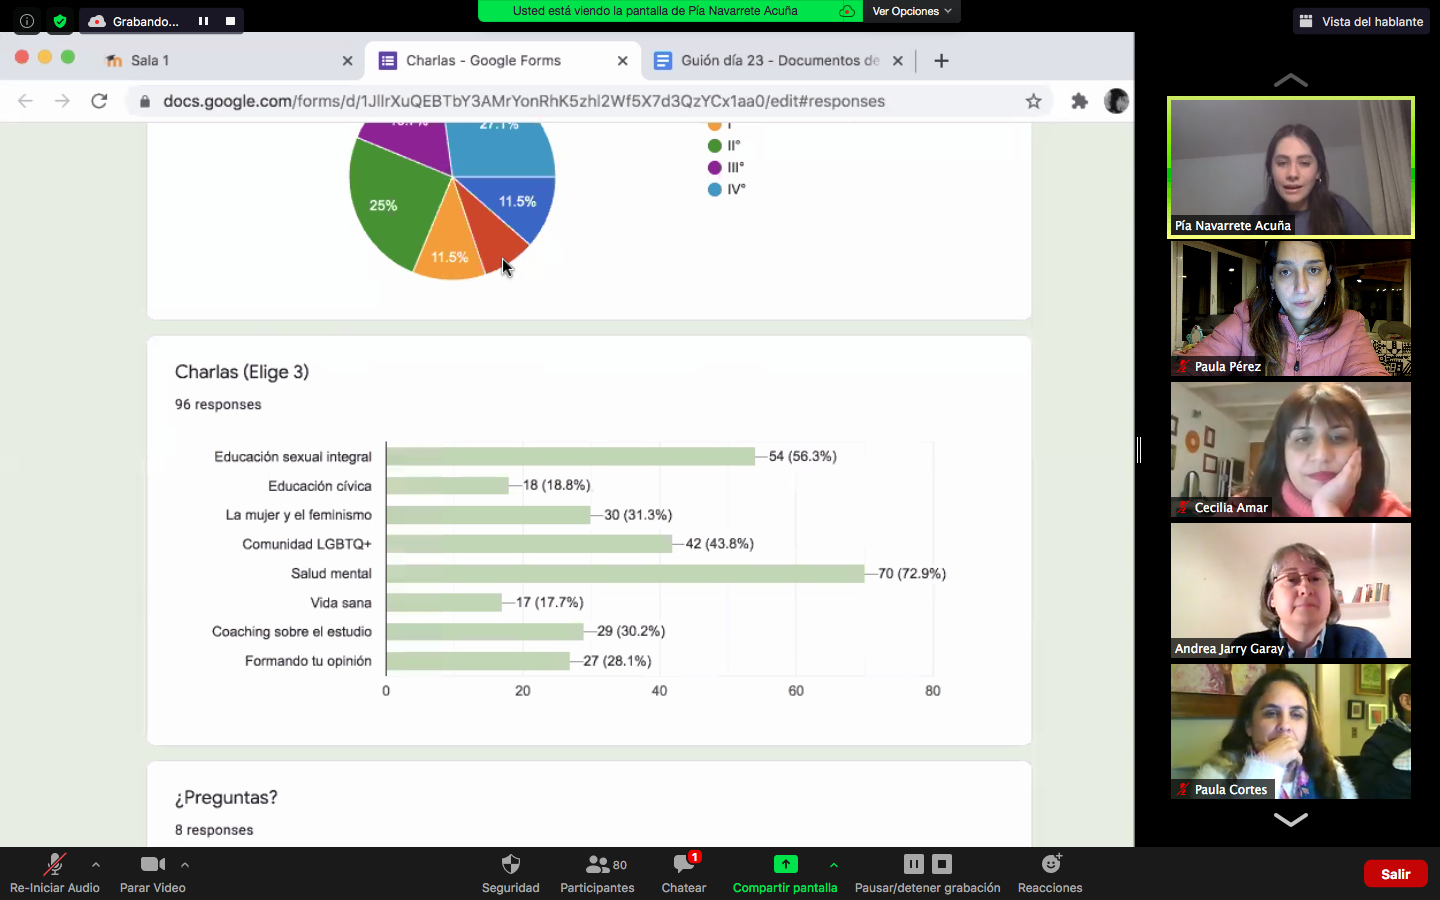Open the Participantes panel
This screenshot has width=1440, height=900.
[597, 865]
